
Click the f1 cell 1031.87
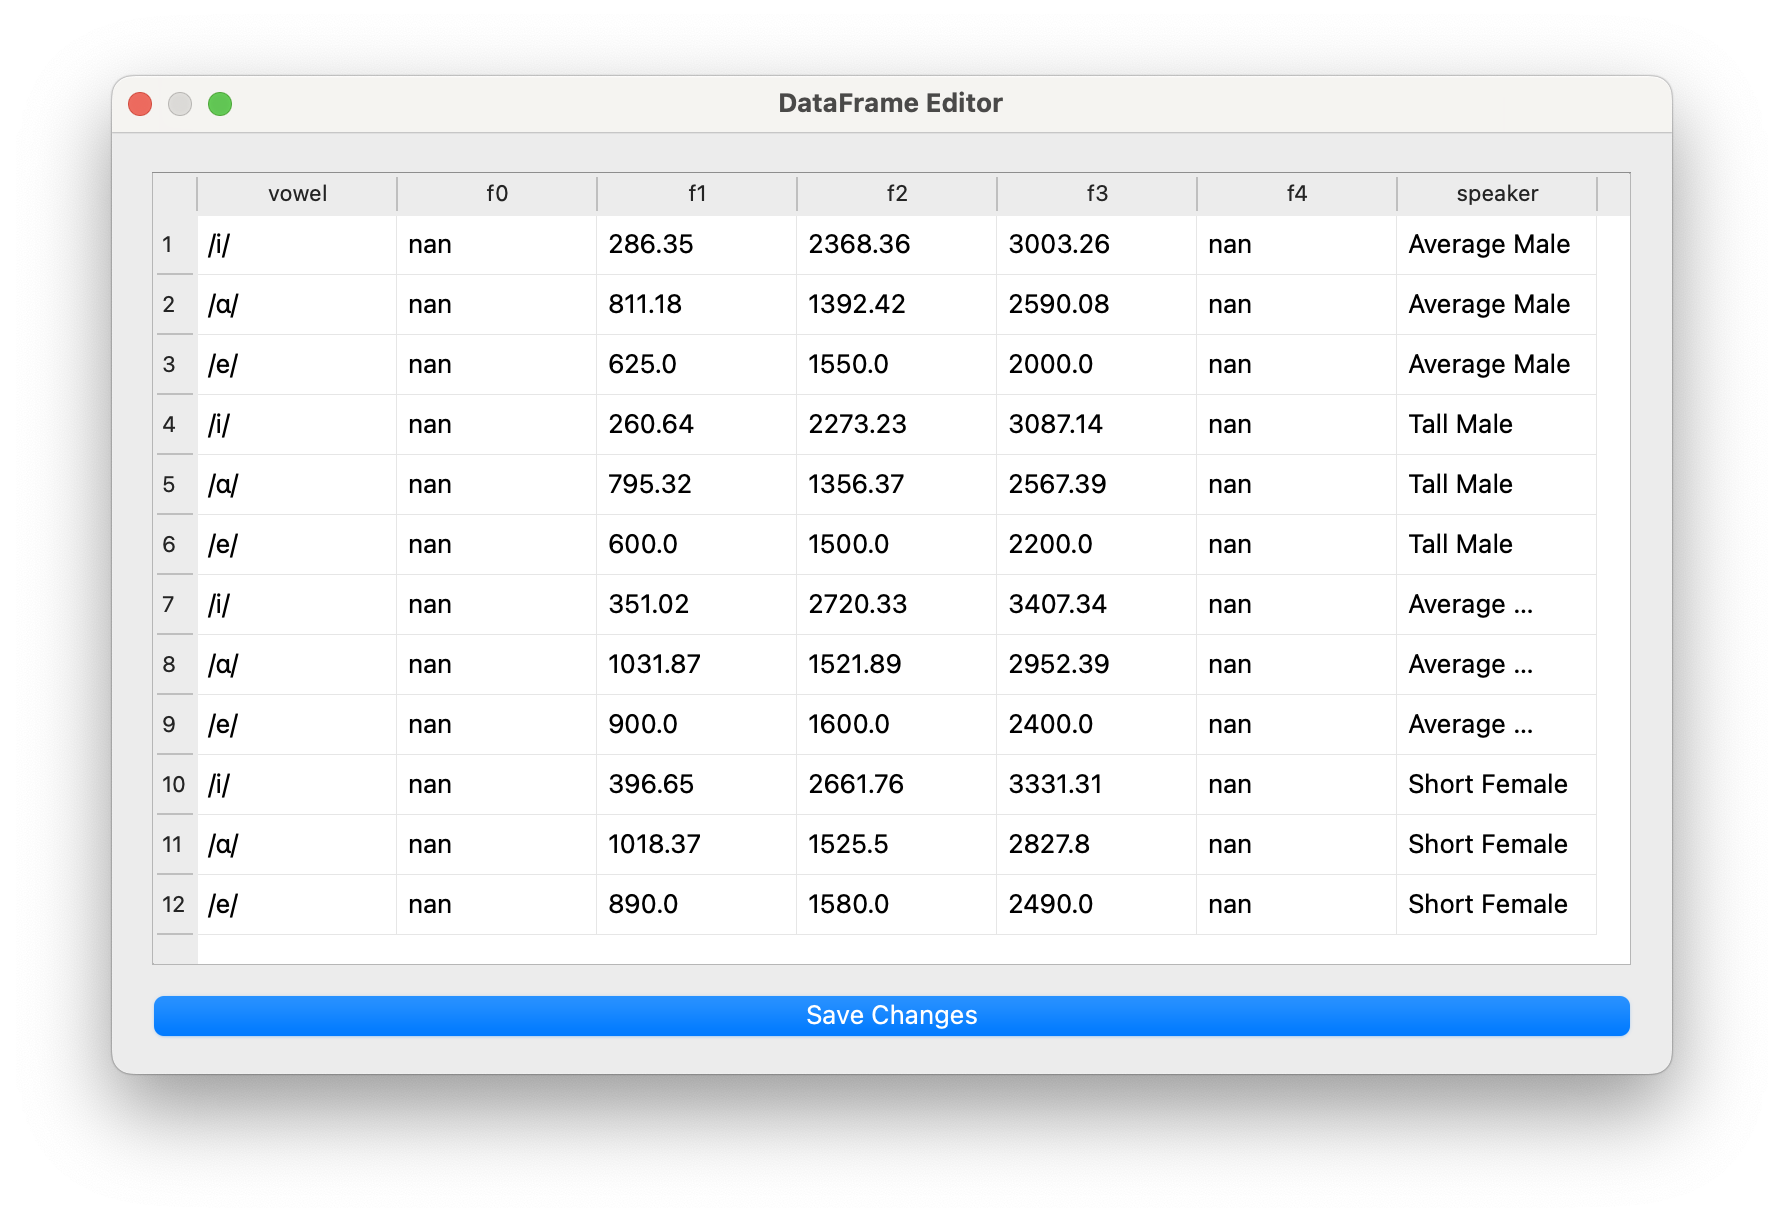point(697,665)
